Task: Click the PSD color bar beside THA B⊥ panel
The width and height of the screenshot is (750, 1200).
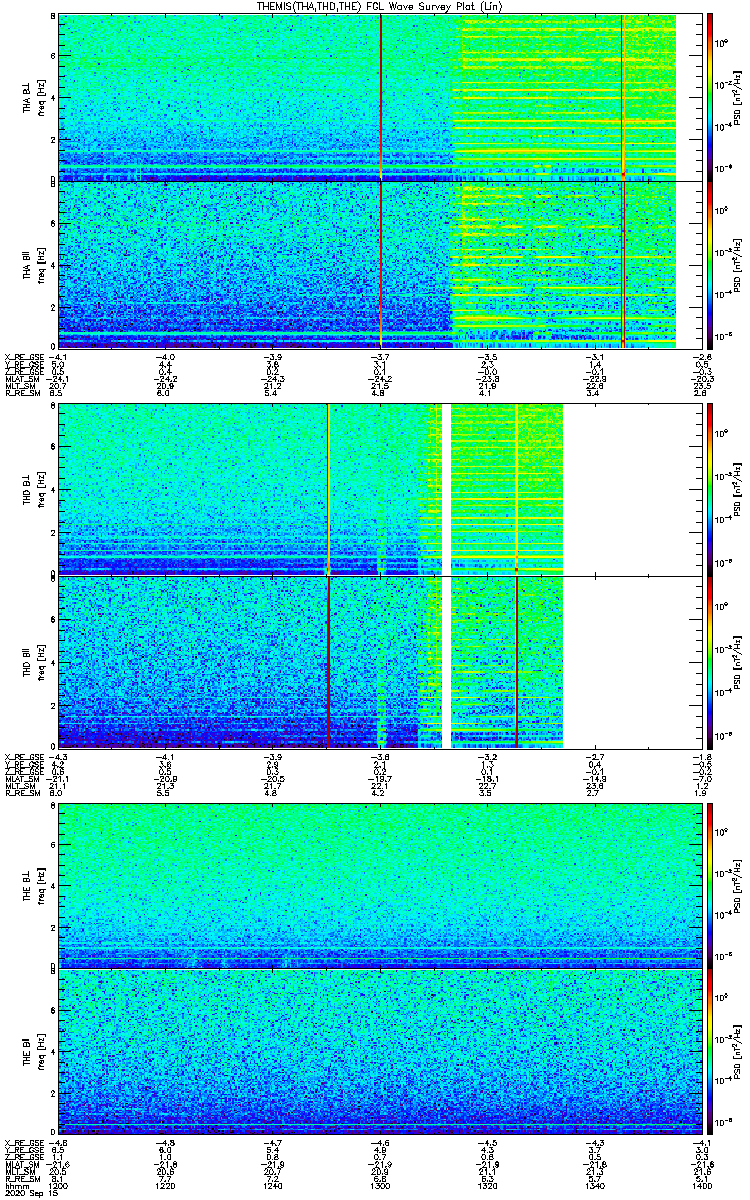Action: tap(710, 97)
